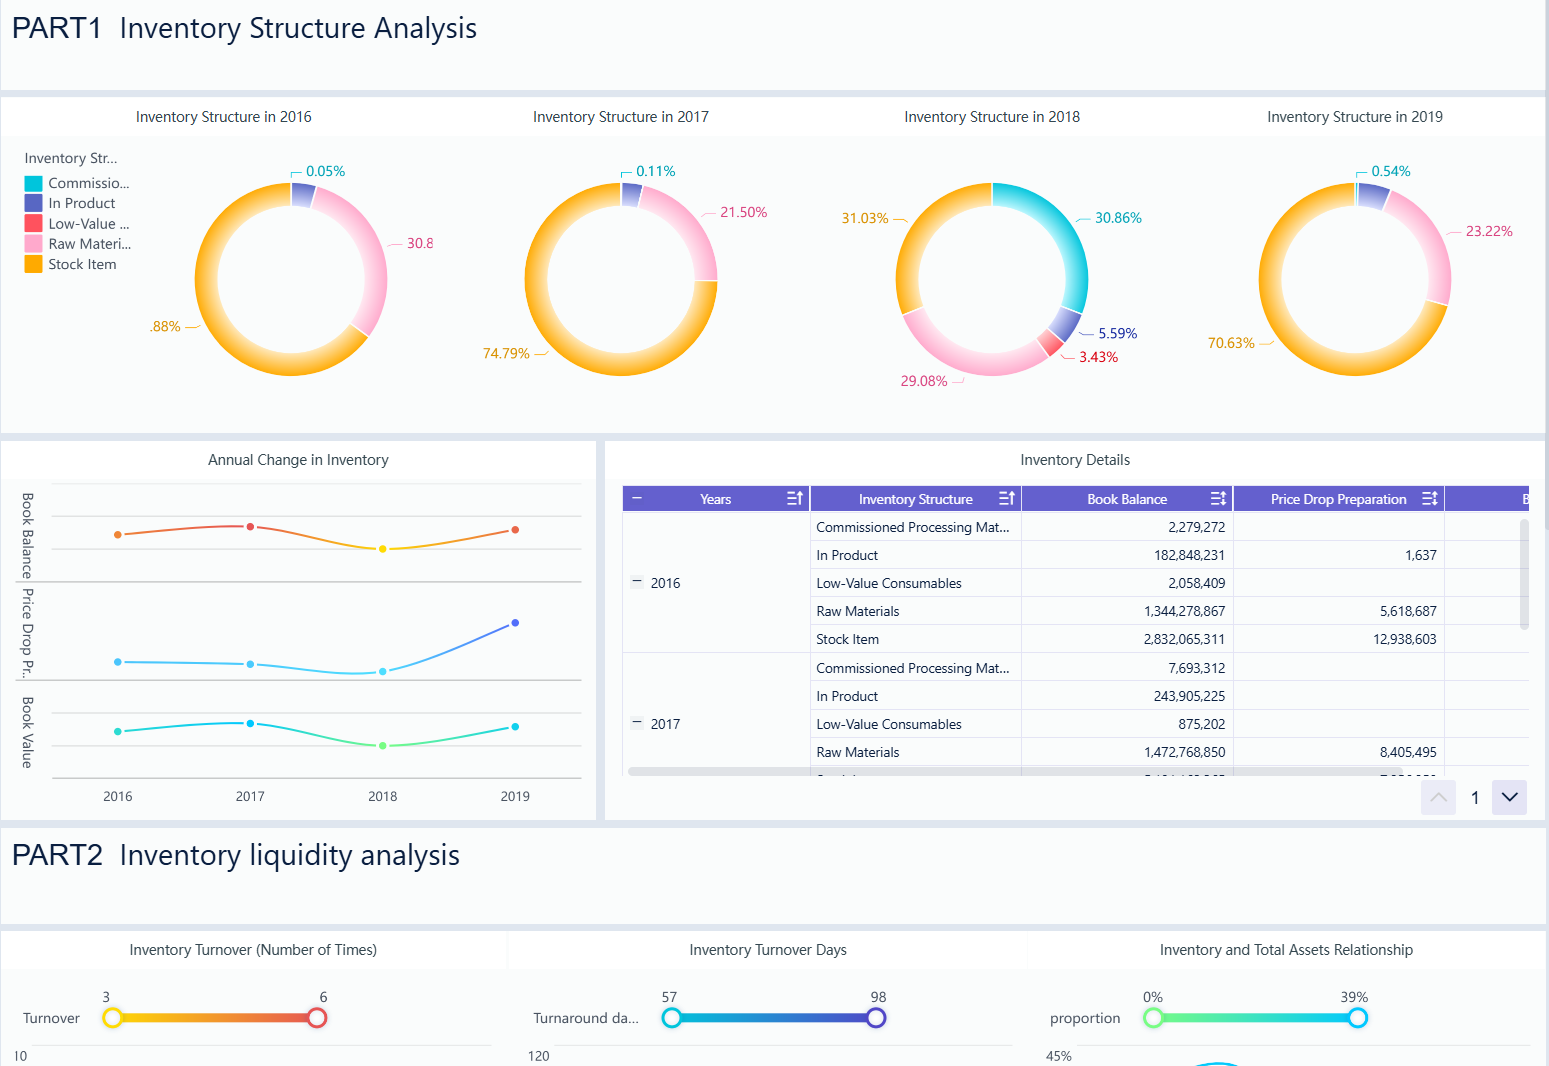
Task: Sort the Years column in Inventory Details
Action: (795, 498)
